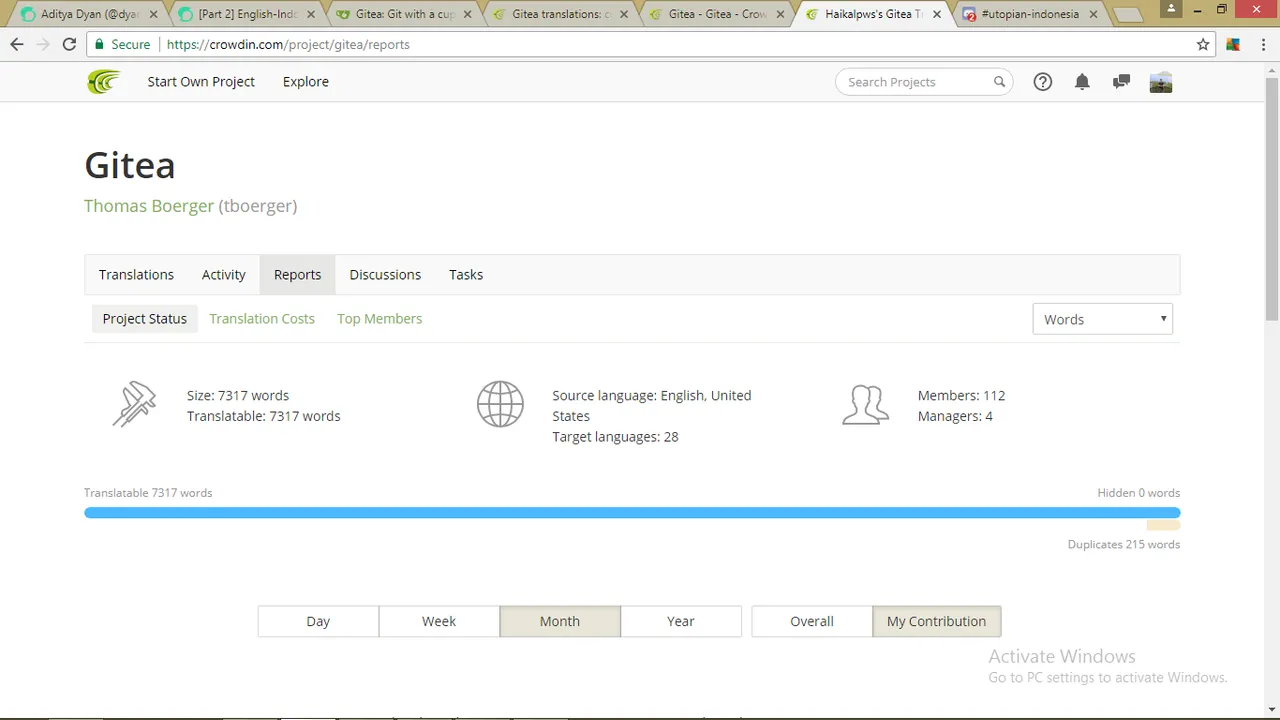
Task: Open the Translation Costs report
Action: [x=262, y=318]
